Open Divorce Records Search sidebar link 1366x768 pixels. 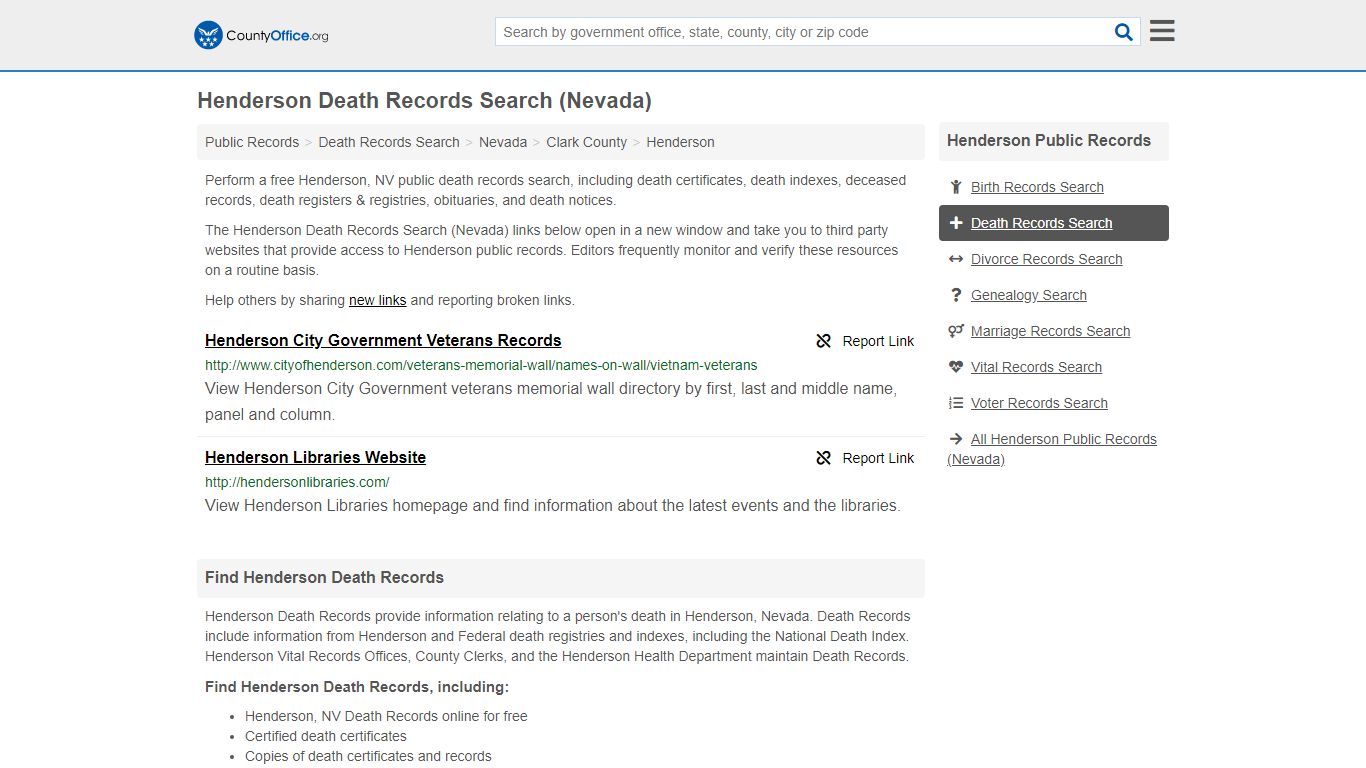(1046, 259)
